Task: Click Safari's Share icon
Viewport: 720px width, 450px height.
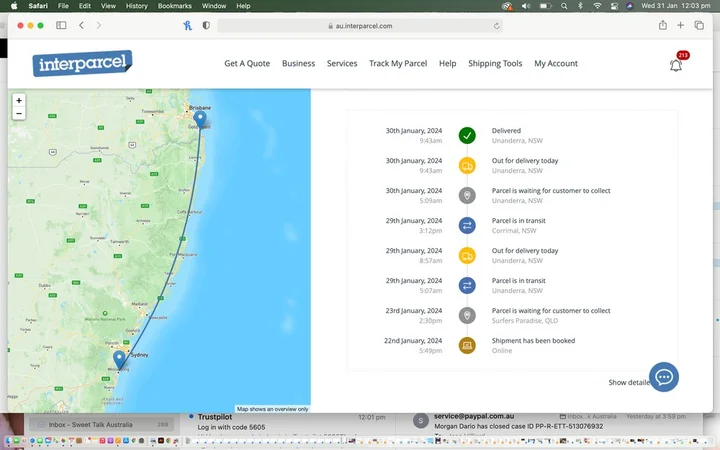Action: point(663,25)
